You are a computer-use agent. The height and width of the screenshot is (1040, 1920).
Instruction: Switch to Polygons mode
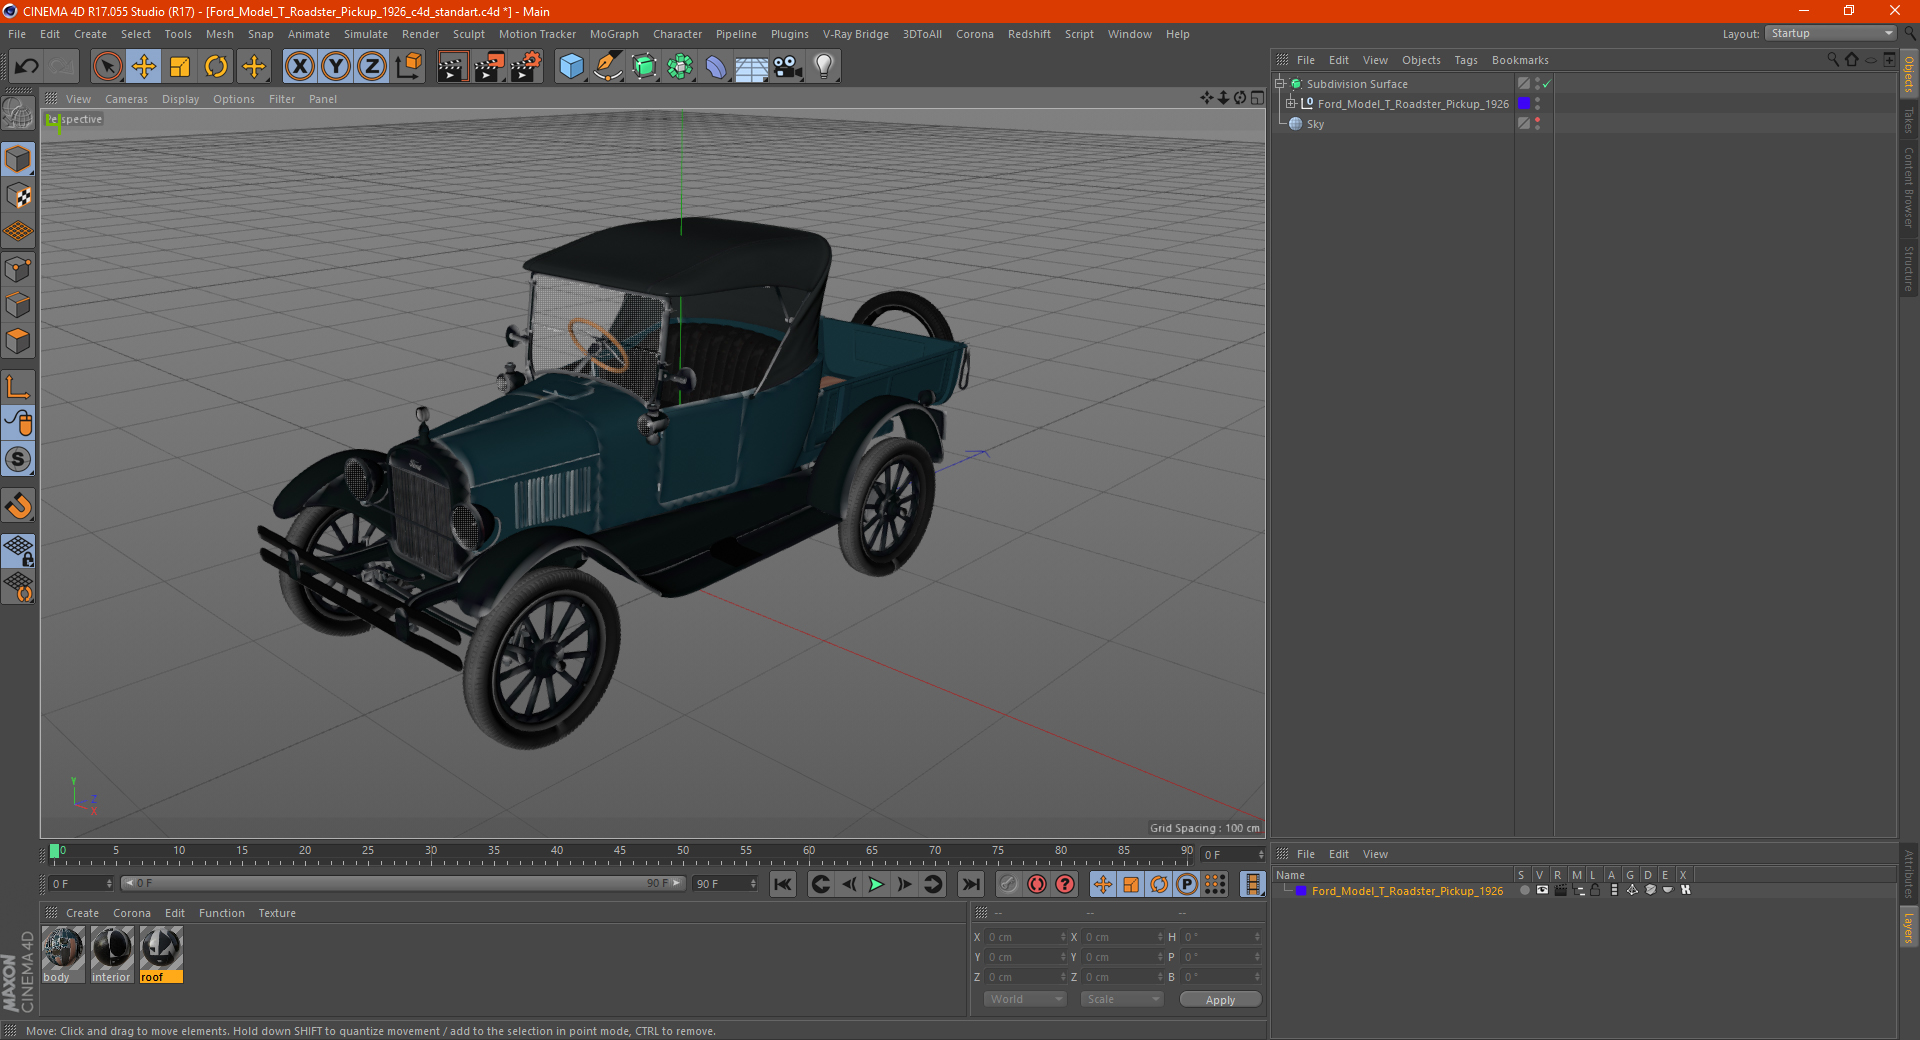click(18, 341)
